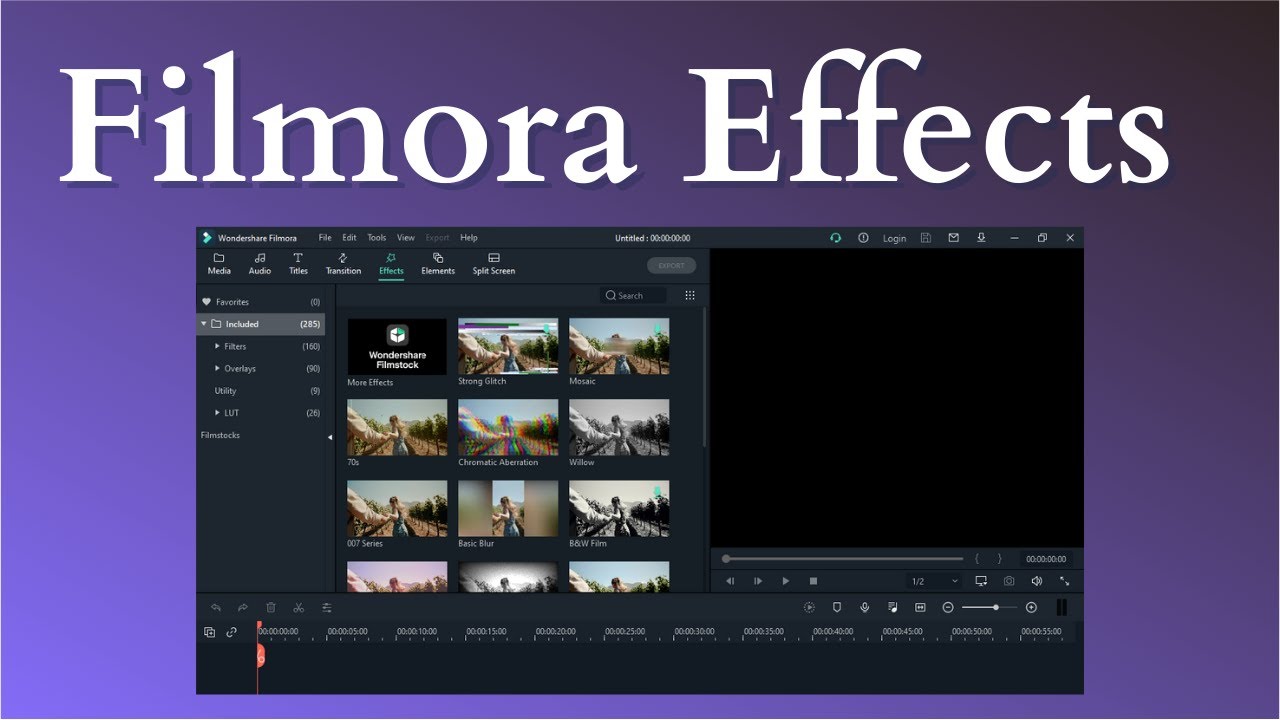1280x720 pixels.
Task: Click the previous frame button
Action: pyautogui.click(x=730, y=581)
